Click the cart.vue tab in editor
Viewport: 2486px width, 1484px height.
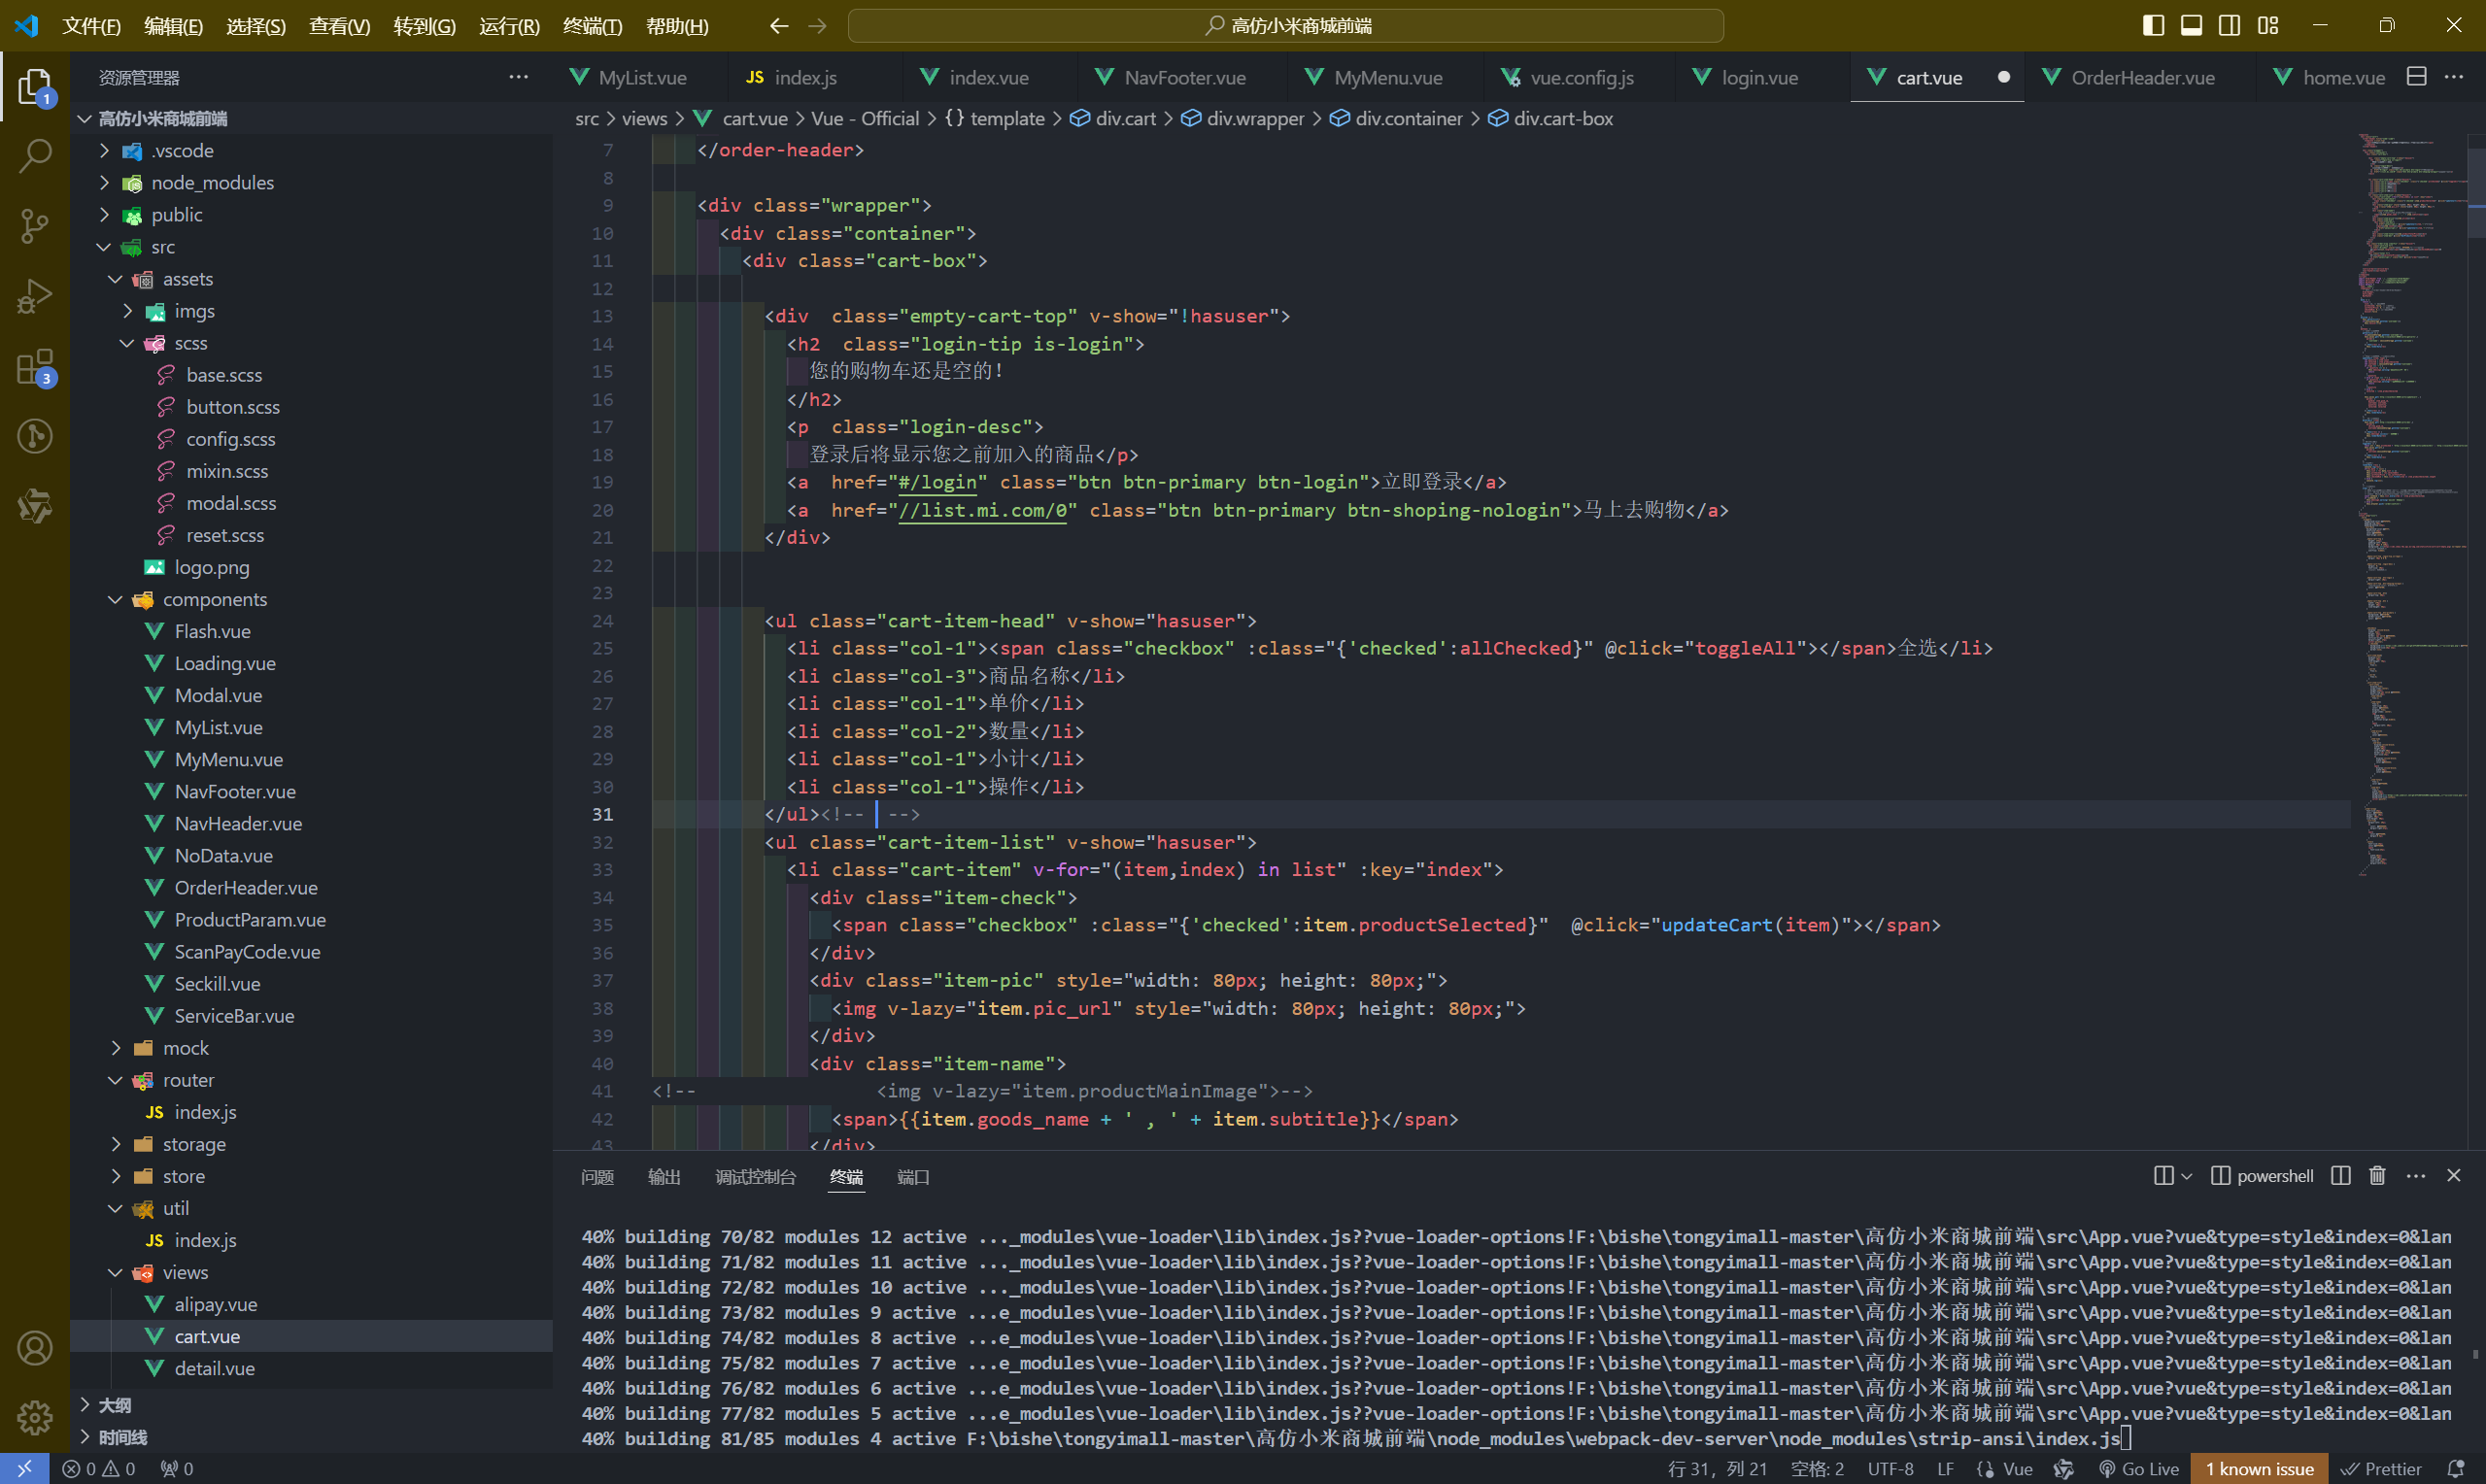[x=1925, y=76]
